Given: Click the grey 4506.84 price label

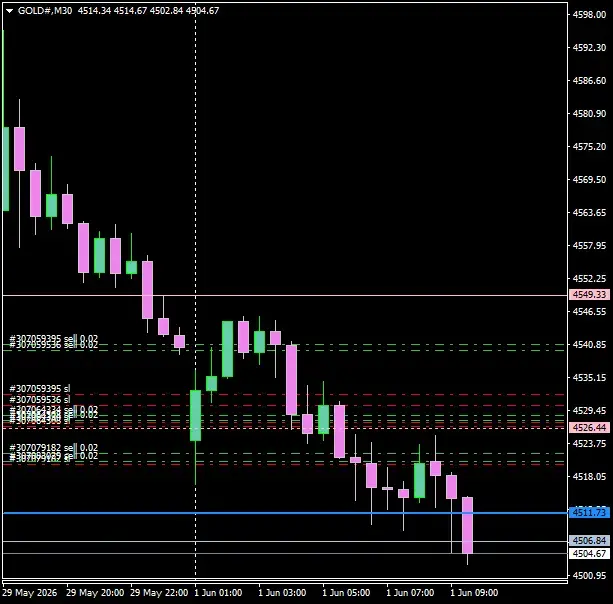Looking at the screenshot, I should coord(589,540).
